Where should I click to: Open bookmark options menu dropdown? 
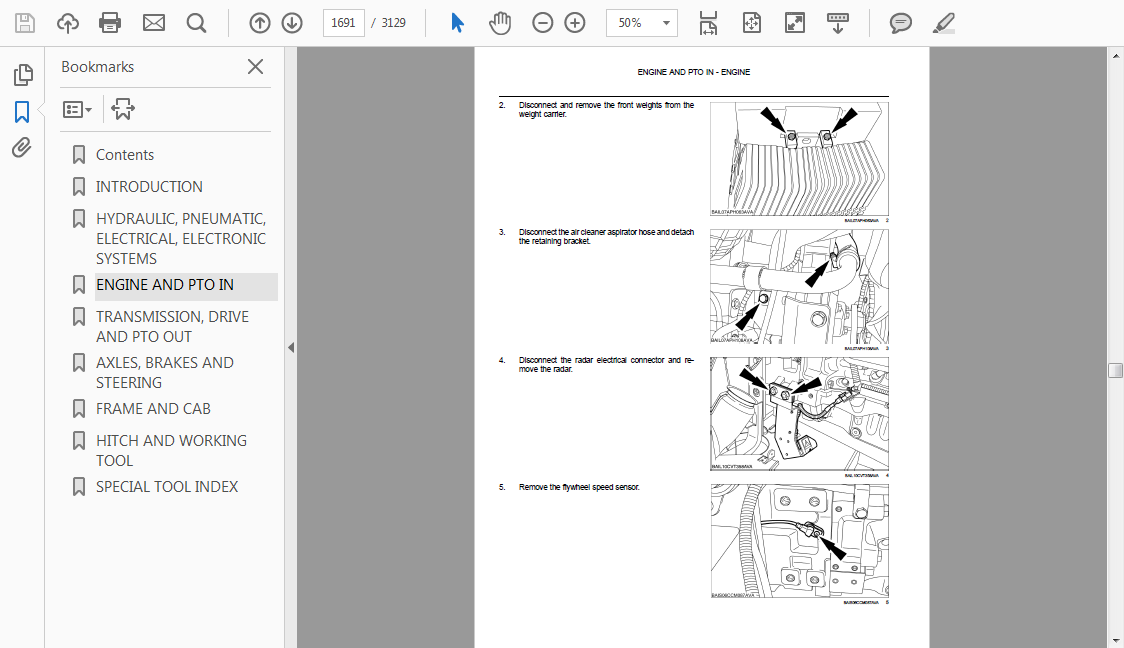[x=77, y=110]
